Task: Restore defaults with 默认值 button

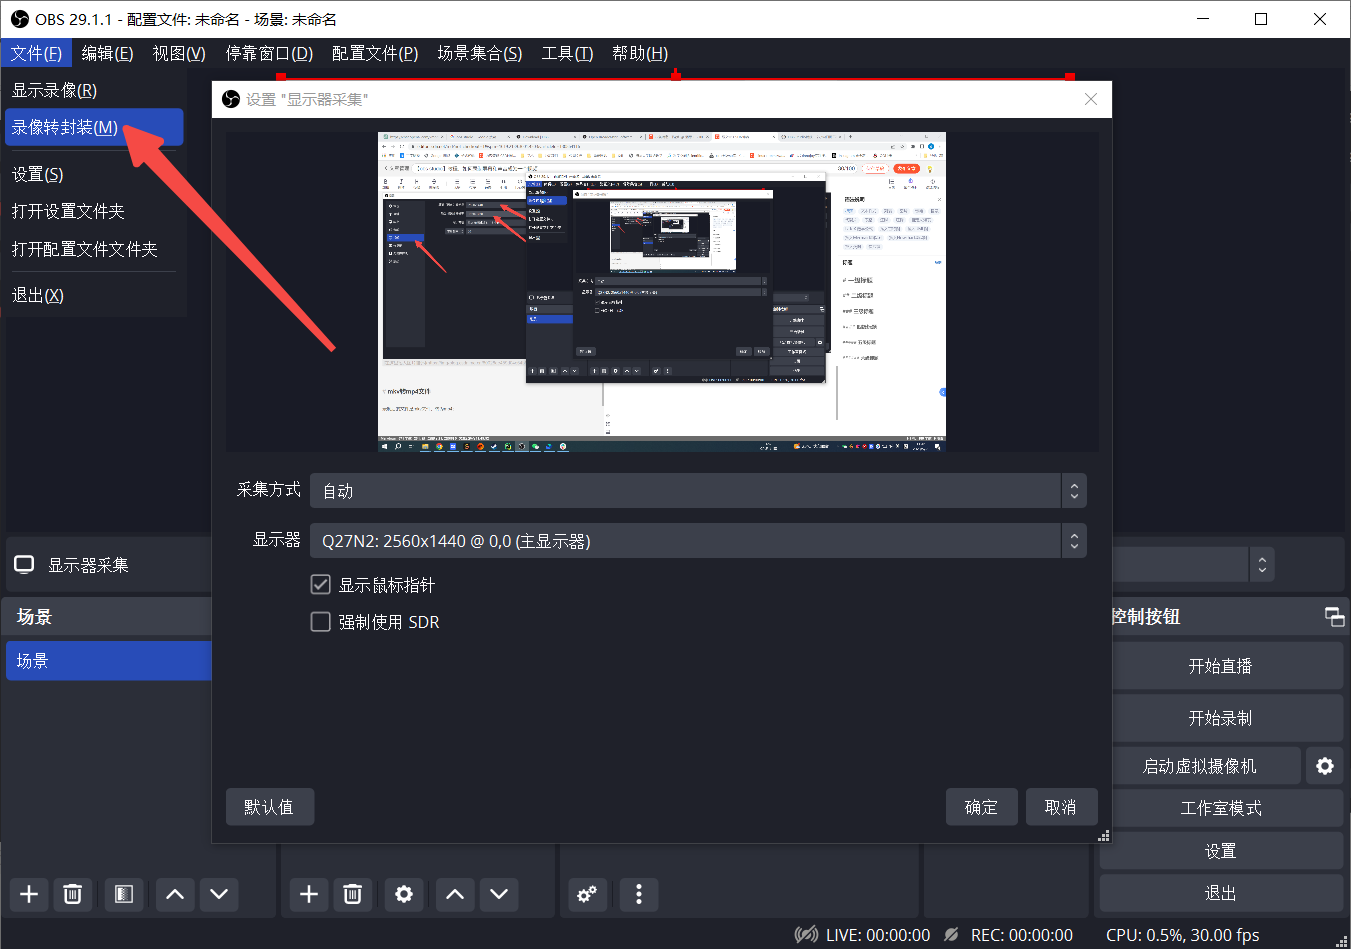Action: (x=269, y=806)
